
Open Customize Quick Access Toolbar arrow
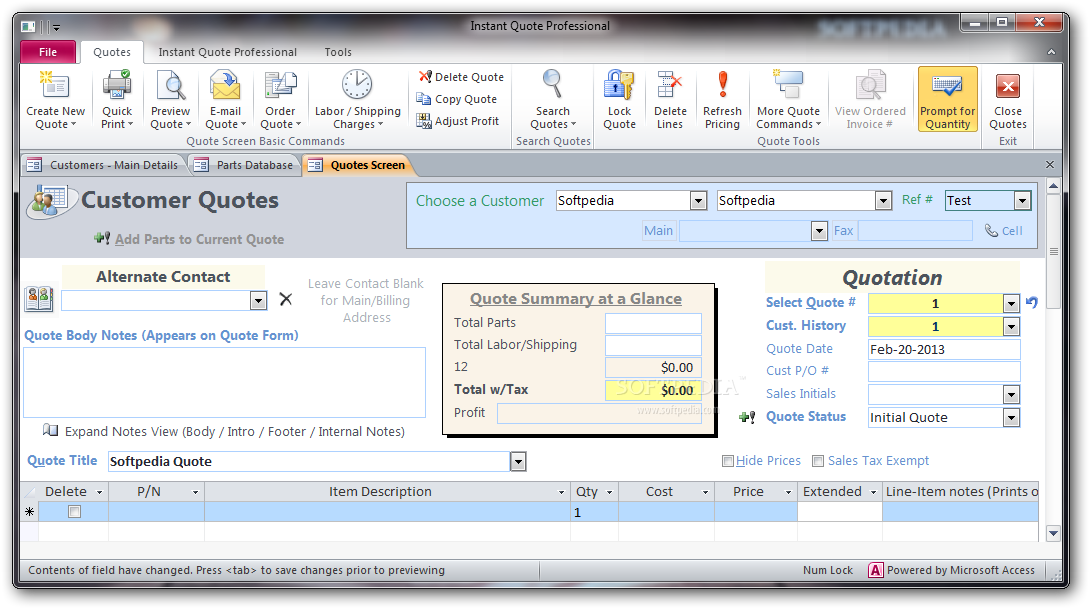pyautogui.click(x=56, y=28)
